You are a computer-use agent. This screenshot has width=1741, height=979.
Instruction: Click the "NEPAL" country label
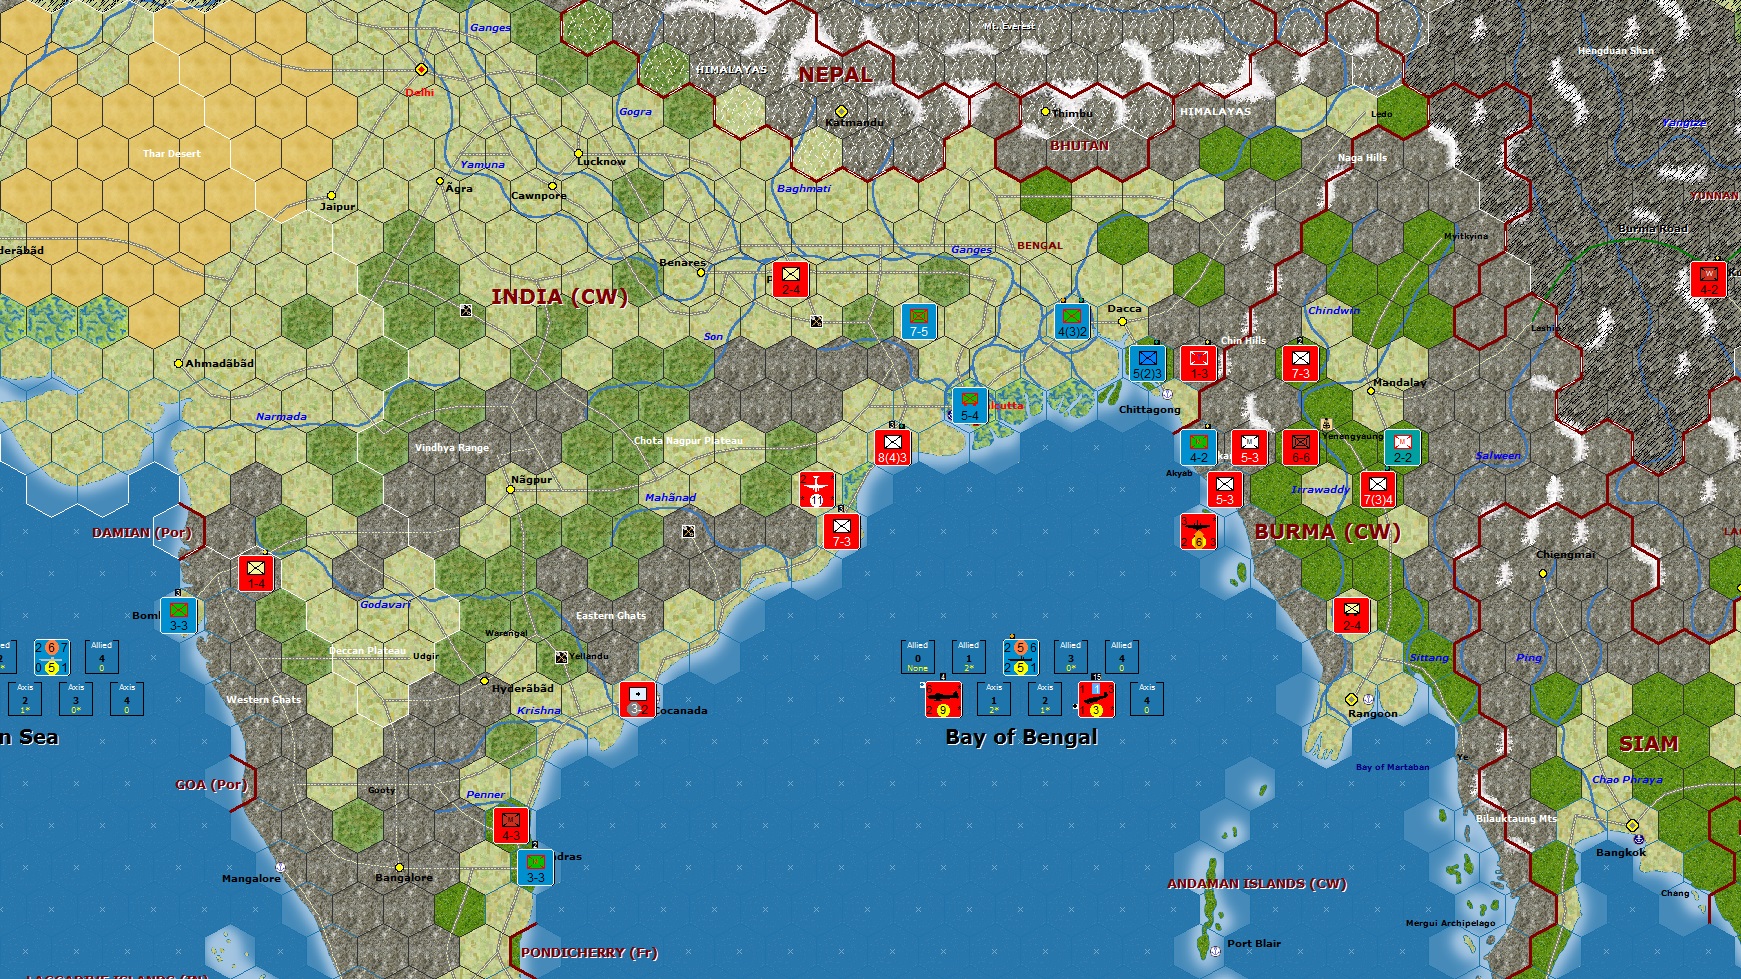[x=835, y=74]
